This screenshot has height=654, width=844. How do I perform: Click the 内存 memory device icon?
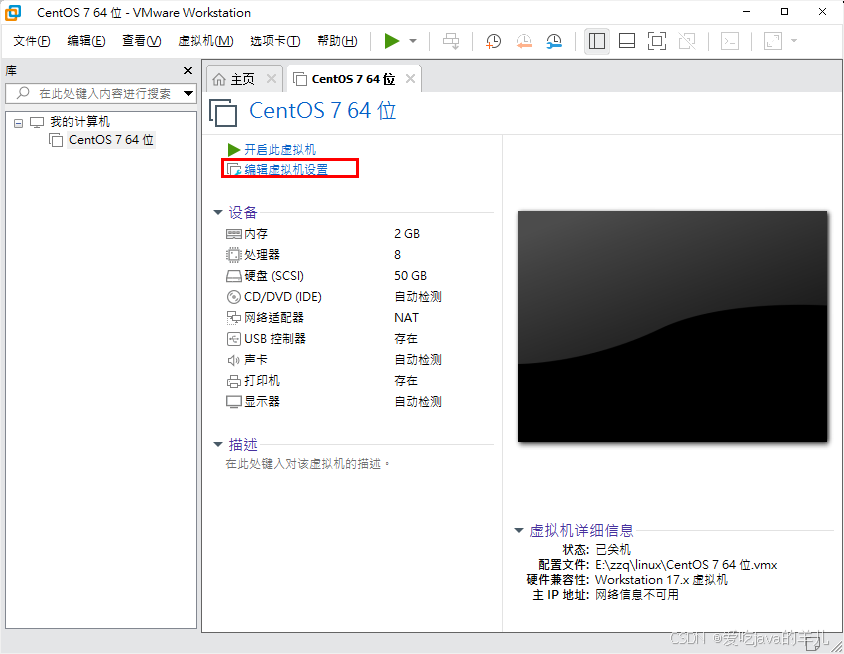click(234, 234)
